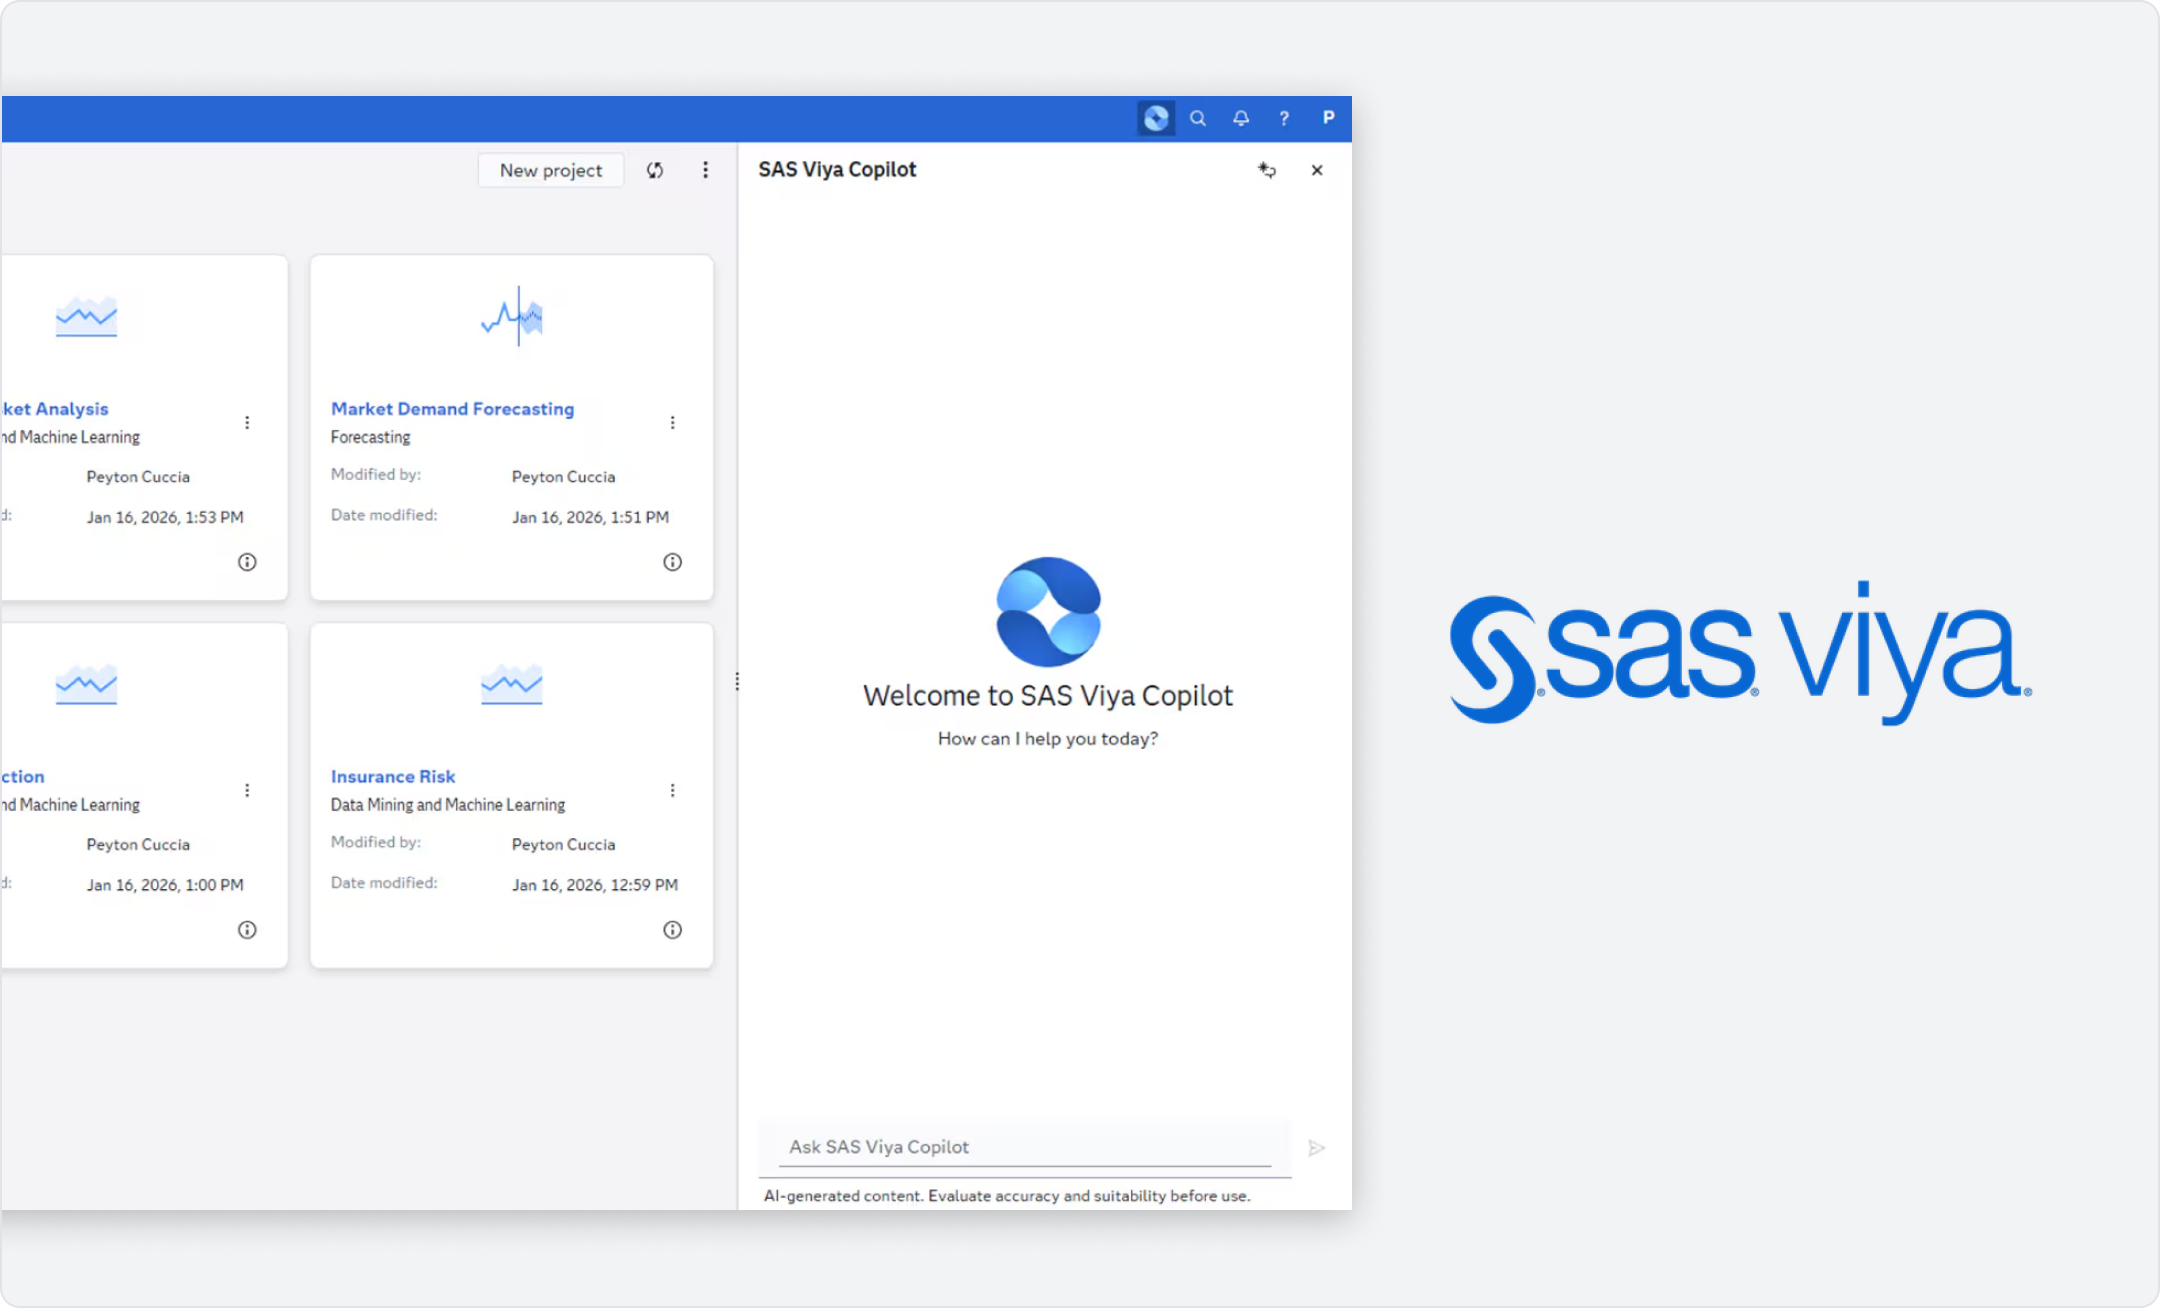Open the help question mark menu
The height and width of the screenshot is (1308, 2160).
(x=1284, y=118)
